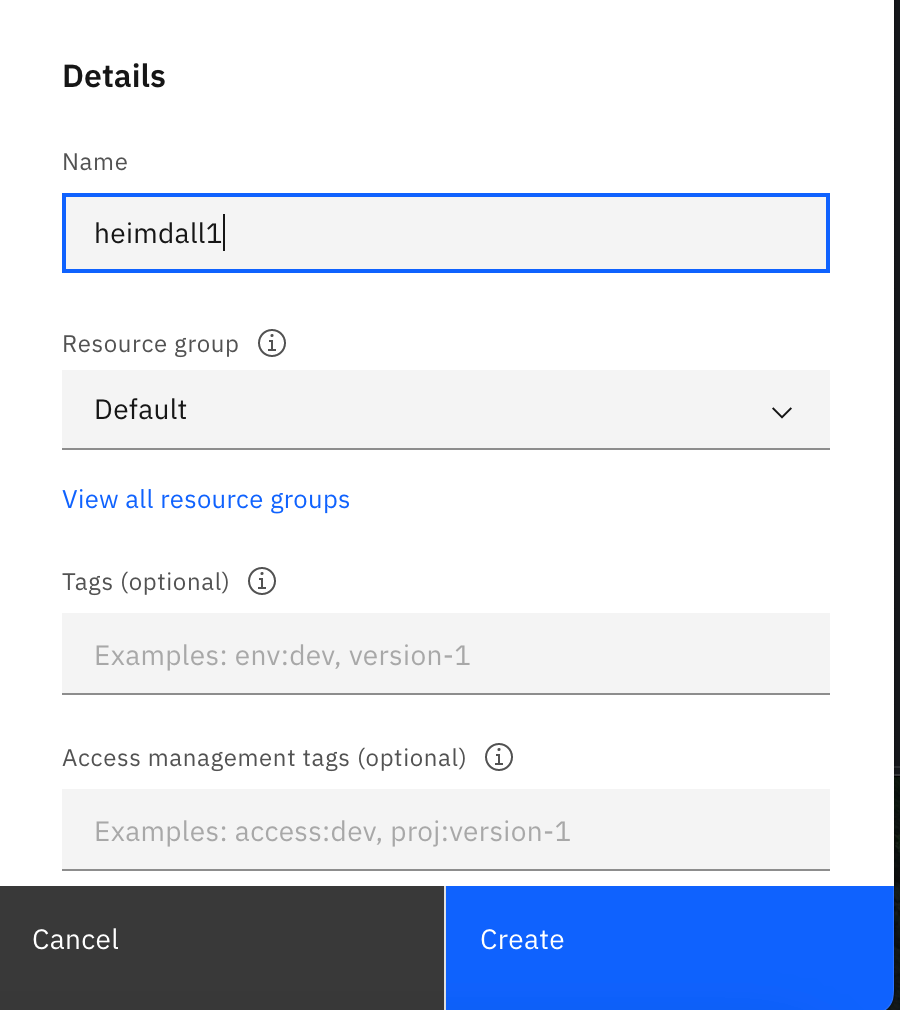900x1010 pixels.
Task: Click the Tags (optional) label
Action: (x=146, y=582)
